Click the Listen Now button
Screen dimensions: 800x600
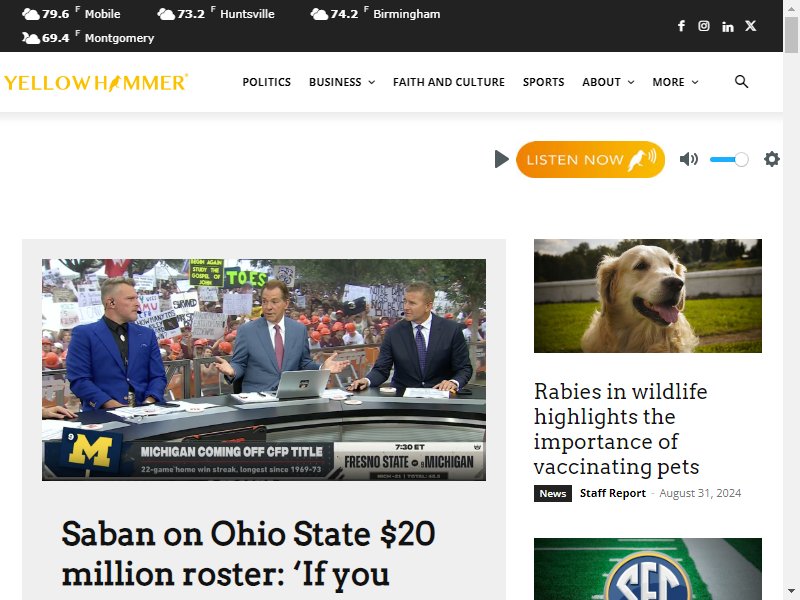tap(590, 160)
